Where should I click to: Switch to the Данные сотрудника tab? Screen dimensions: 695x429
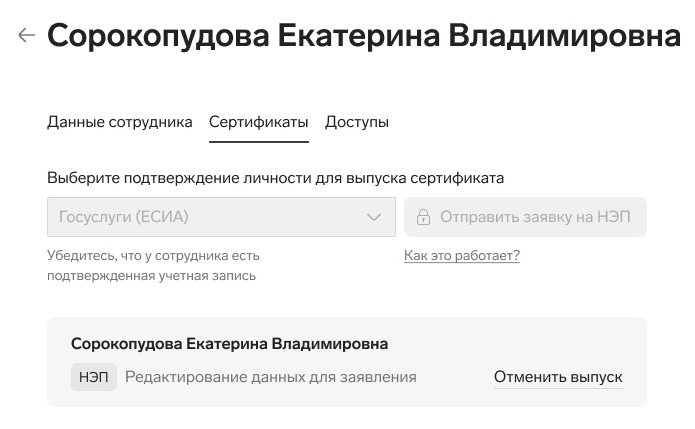pos(120,122)
